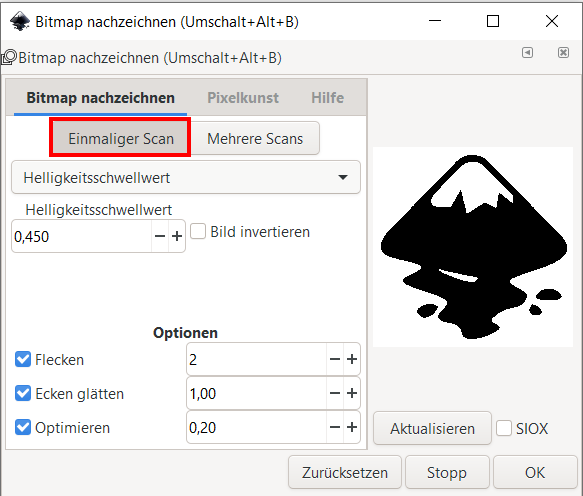The image size is (583, 496).
Task: Open the Helligkeitsschwellwert mode dropdown
Action: [x=186, y=177]
